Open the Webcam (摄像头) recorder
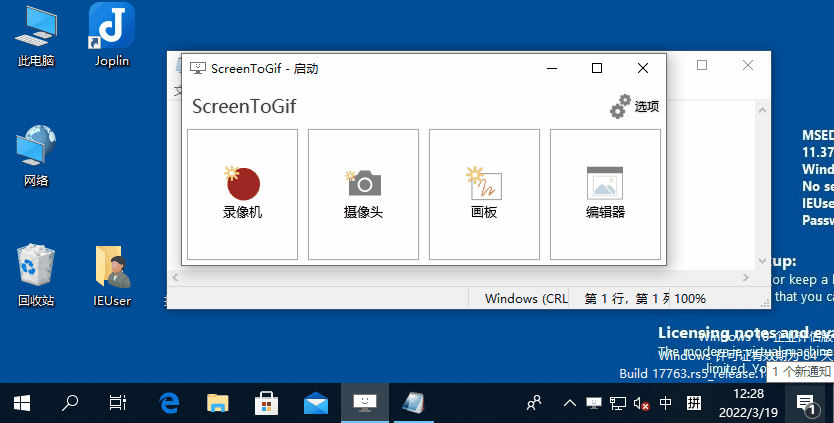Image resolution: width=834 pixels, height=423 pixels. pyautogui.click(x=363, y=194)
